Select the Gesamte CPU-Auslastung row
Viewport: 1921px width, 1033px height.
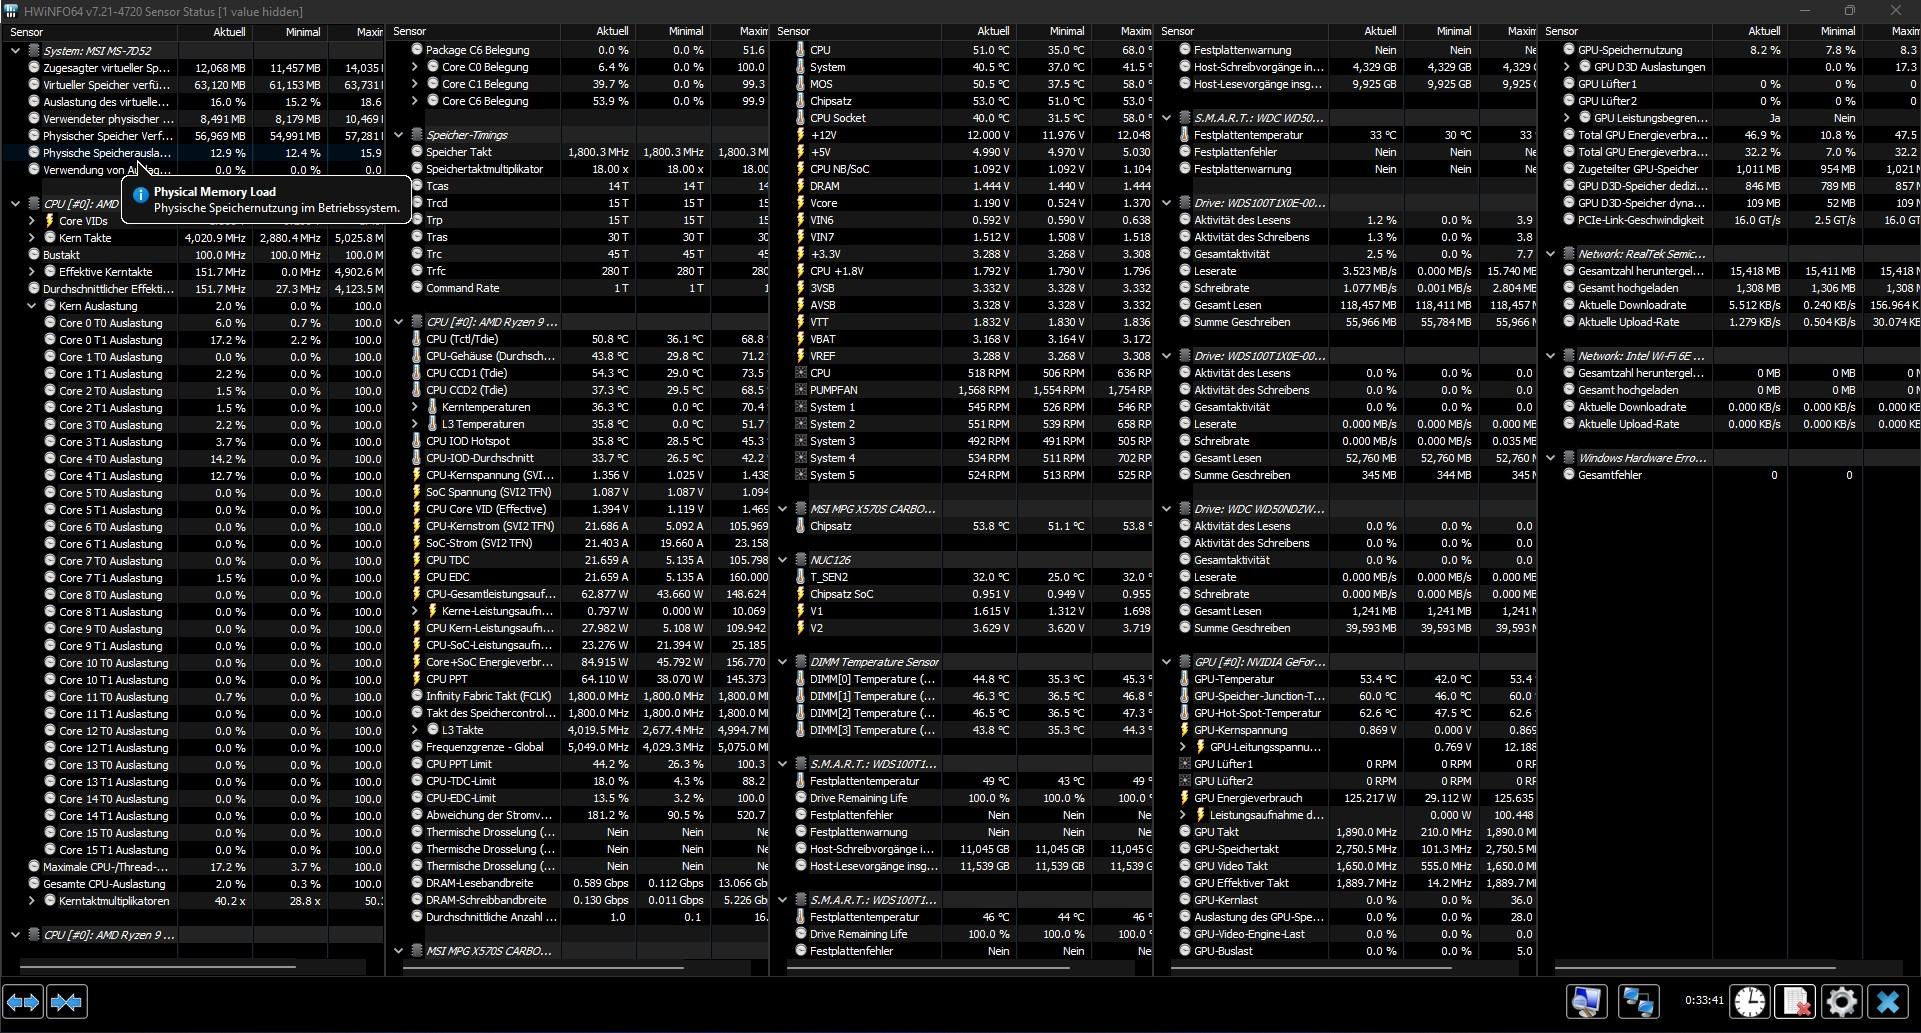pos(194,884)
